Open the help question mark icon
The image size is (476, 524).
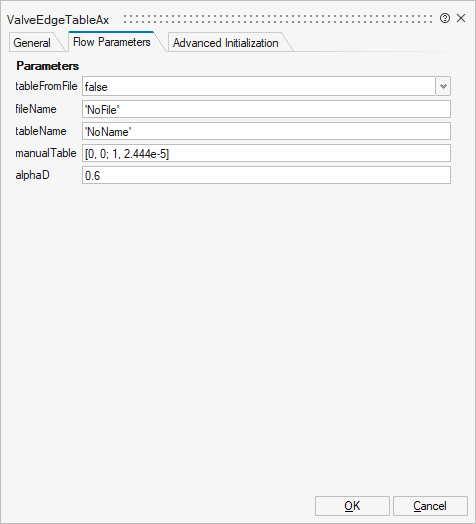click(x=445, y=18)
